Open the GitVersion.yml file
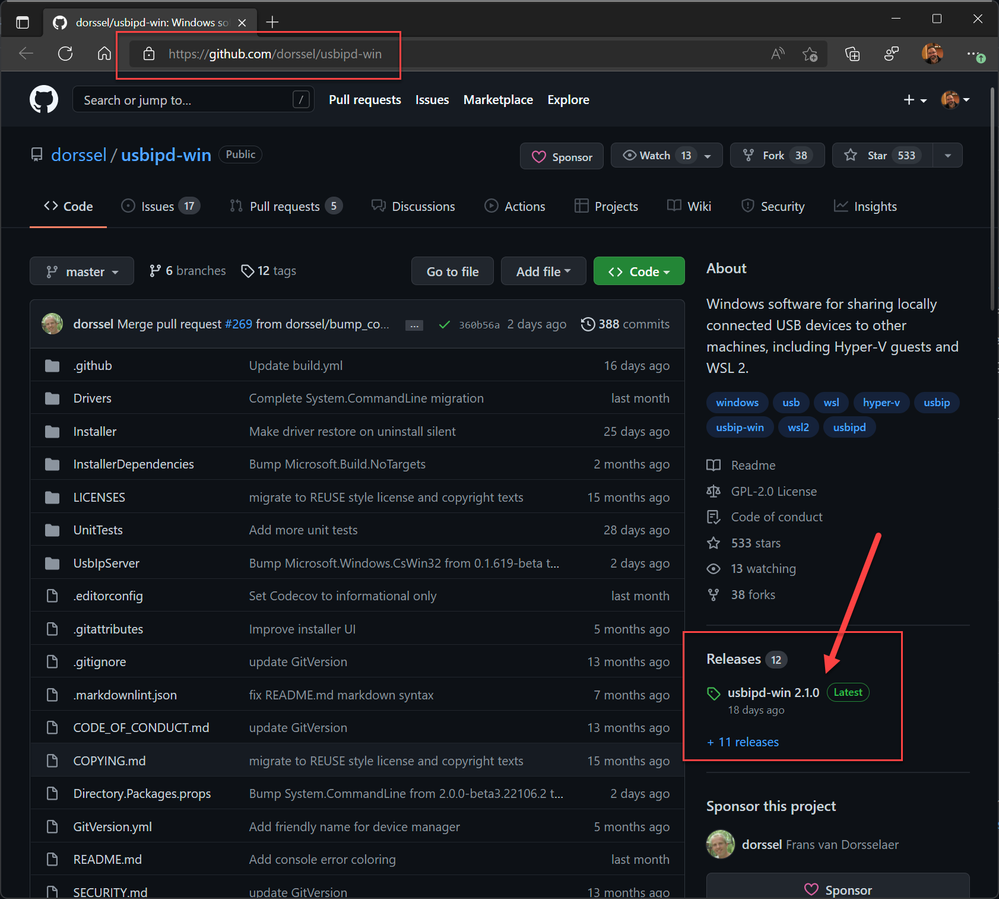Viewport: 999px width, 899px height. (112, 827)
